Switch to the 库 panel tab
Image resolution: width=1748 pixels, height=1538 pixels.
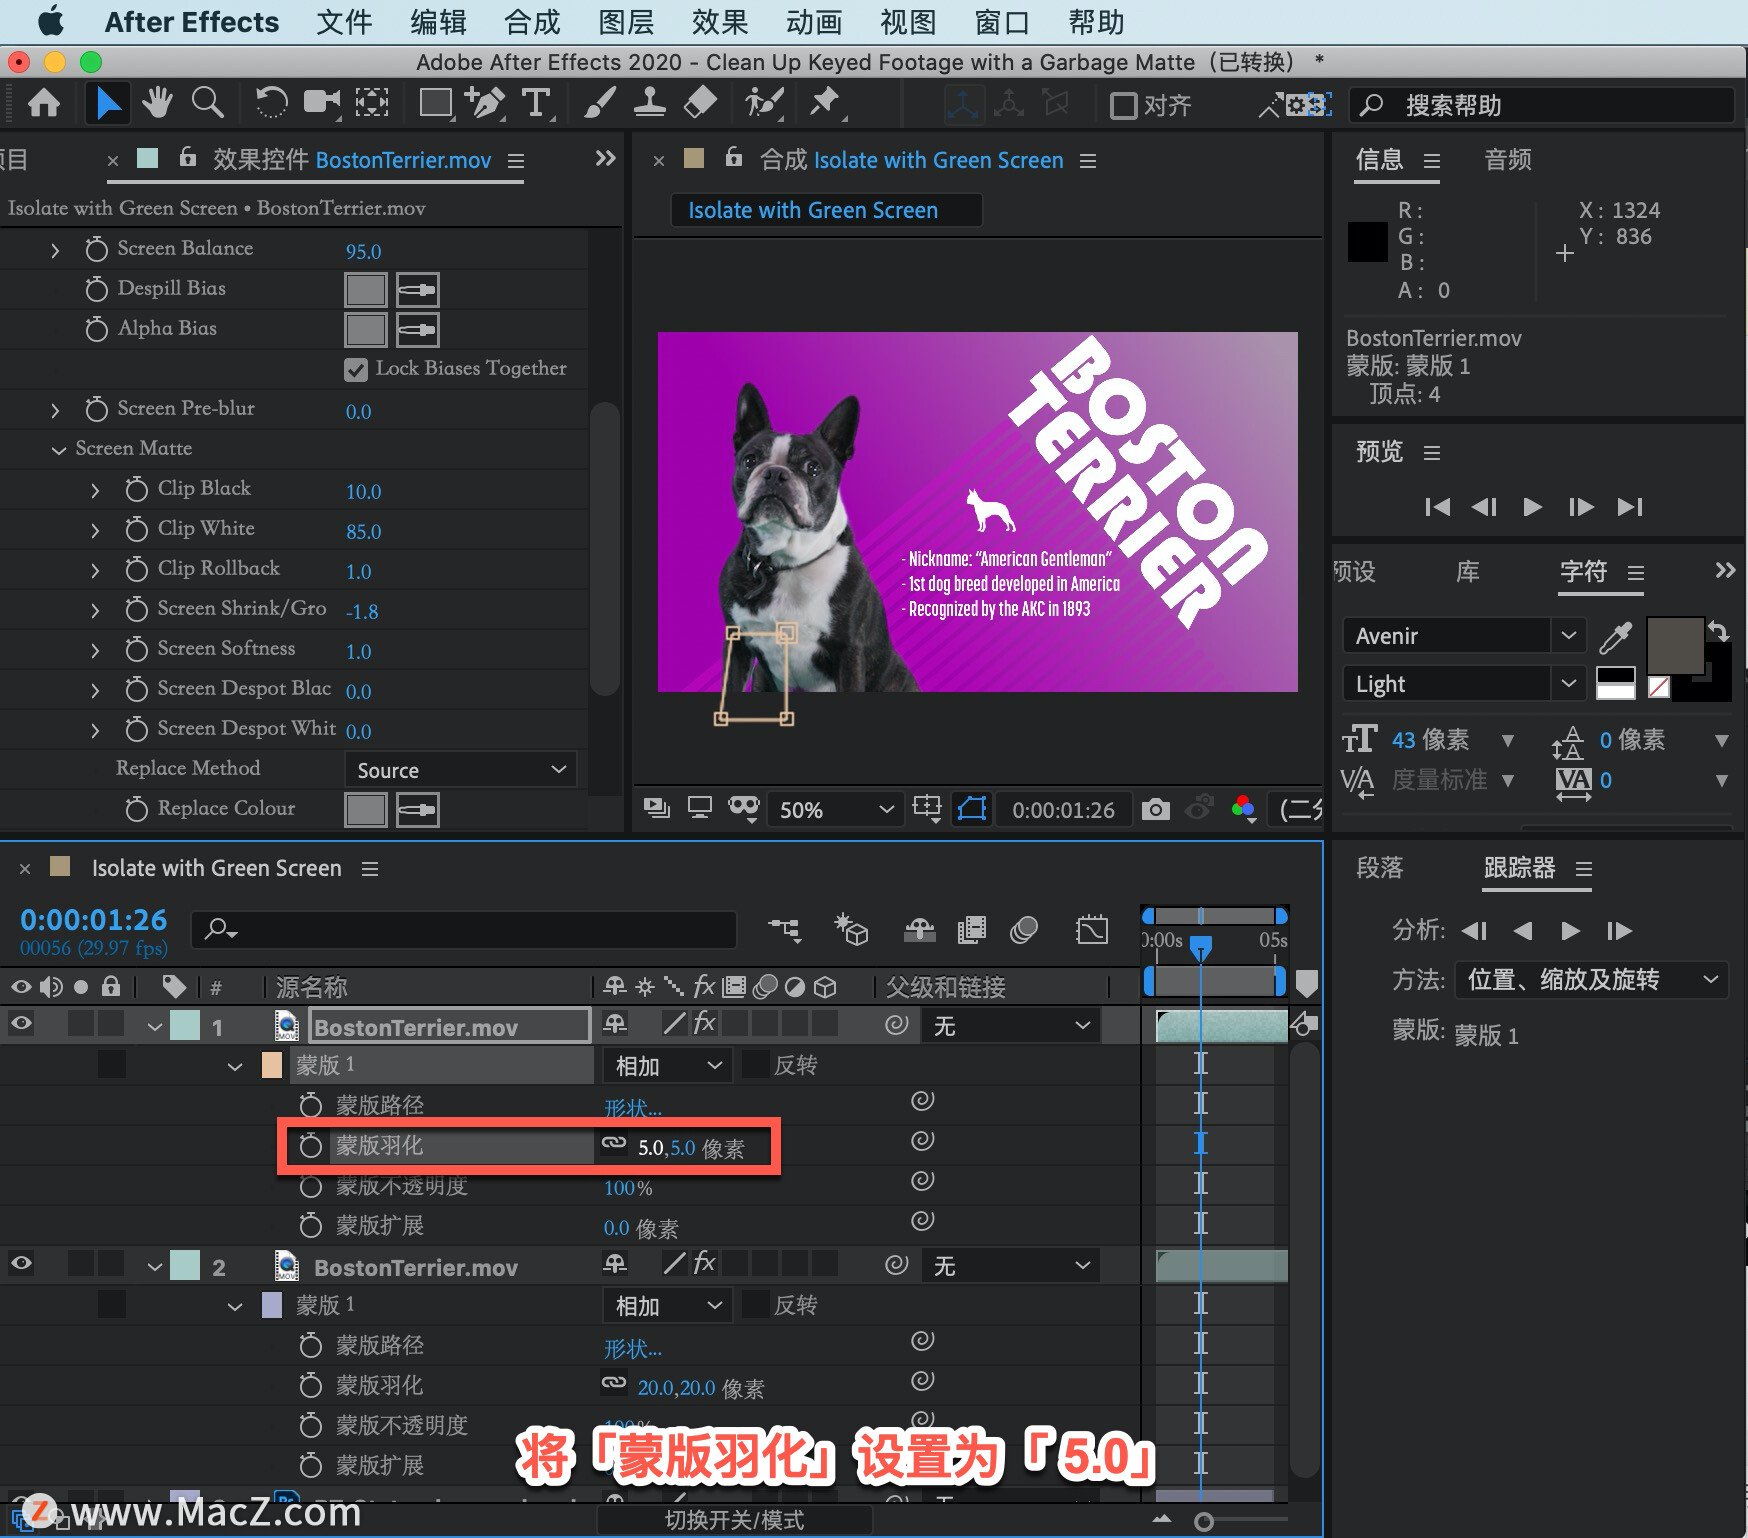click(x=1467, y=572)
